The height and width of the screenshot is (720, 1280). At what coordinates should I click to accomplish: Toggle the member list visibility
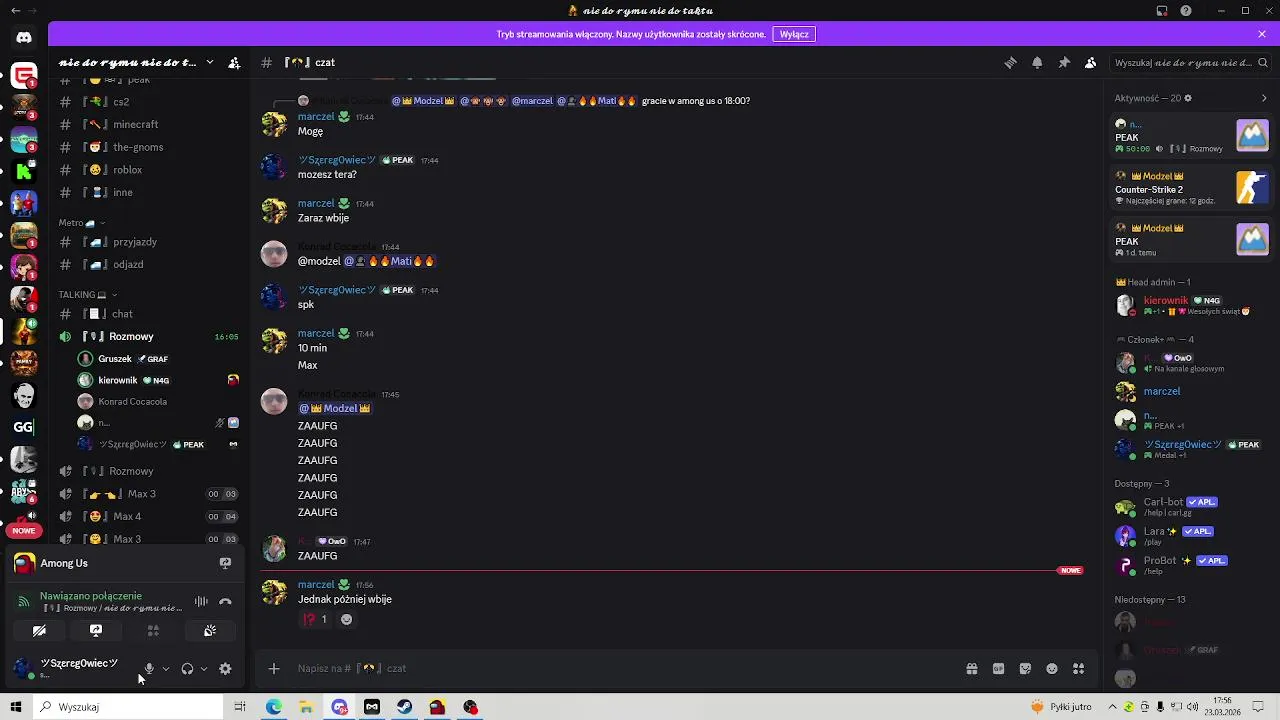click(1091, 63)
